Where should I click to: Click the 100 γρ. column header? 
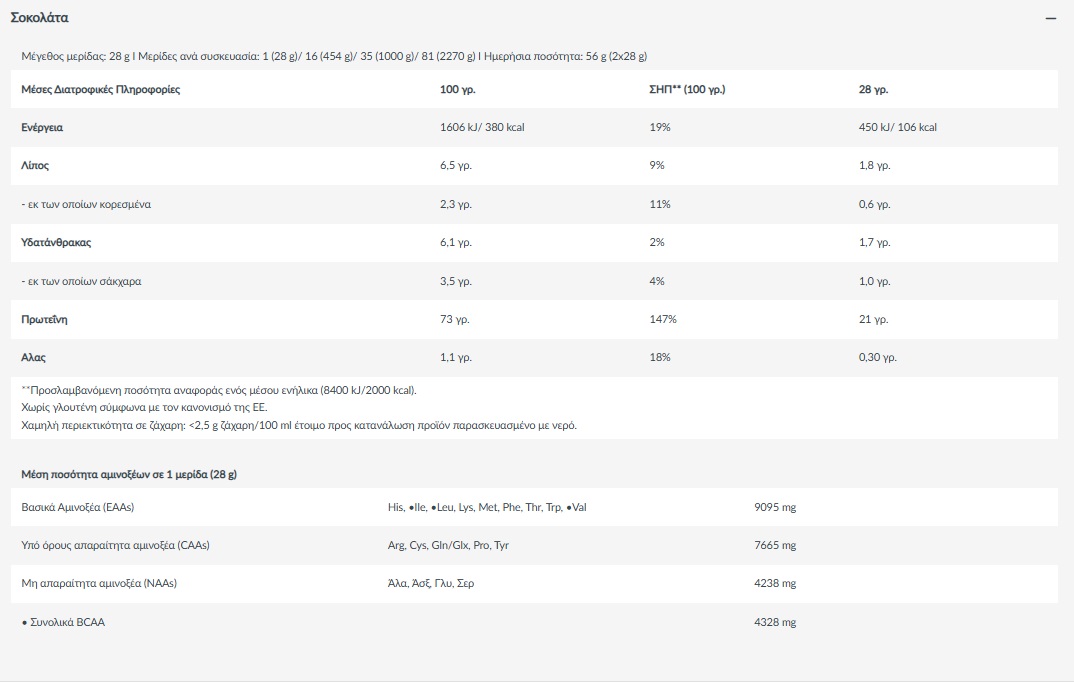click(457, 90)
